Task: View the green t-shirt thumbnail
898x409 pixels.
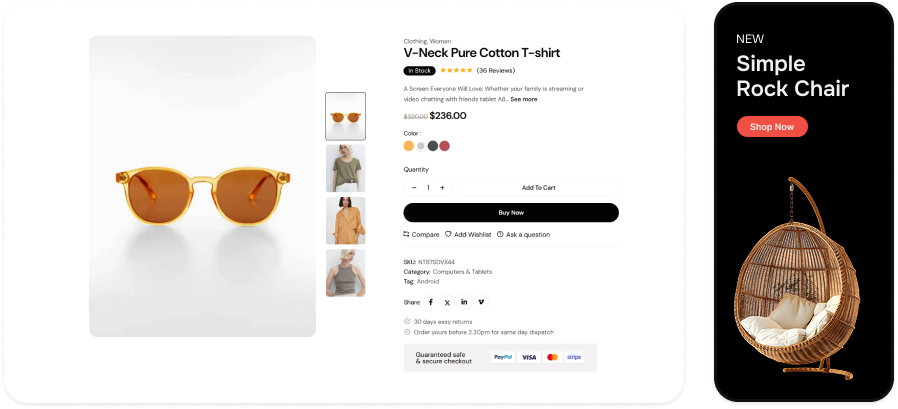Action: point(346,168)
